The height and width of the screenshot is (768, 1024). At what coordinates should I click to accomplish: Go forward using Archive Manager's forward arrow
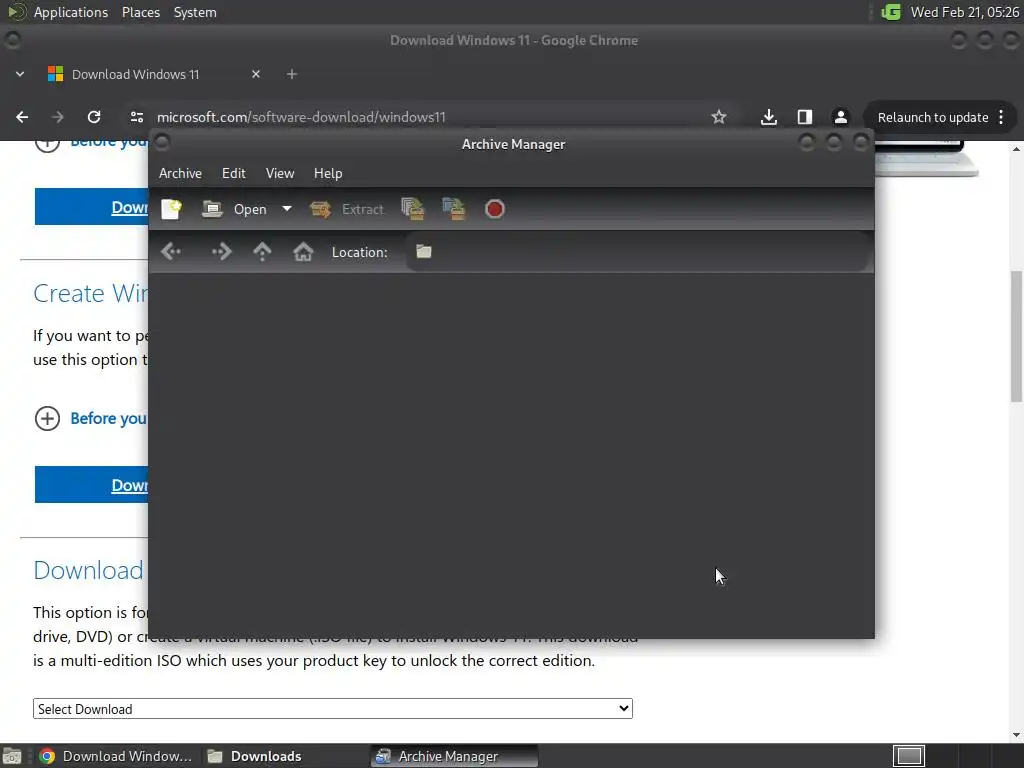[x=221, y=251]
